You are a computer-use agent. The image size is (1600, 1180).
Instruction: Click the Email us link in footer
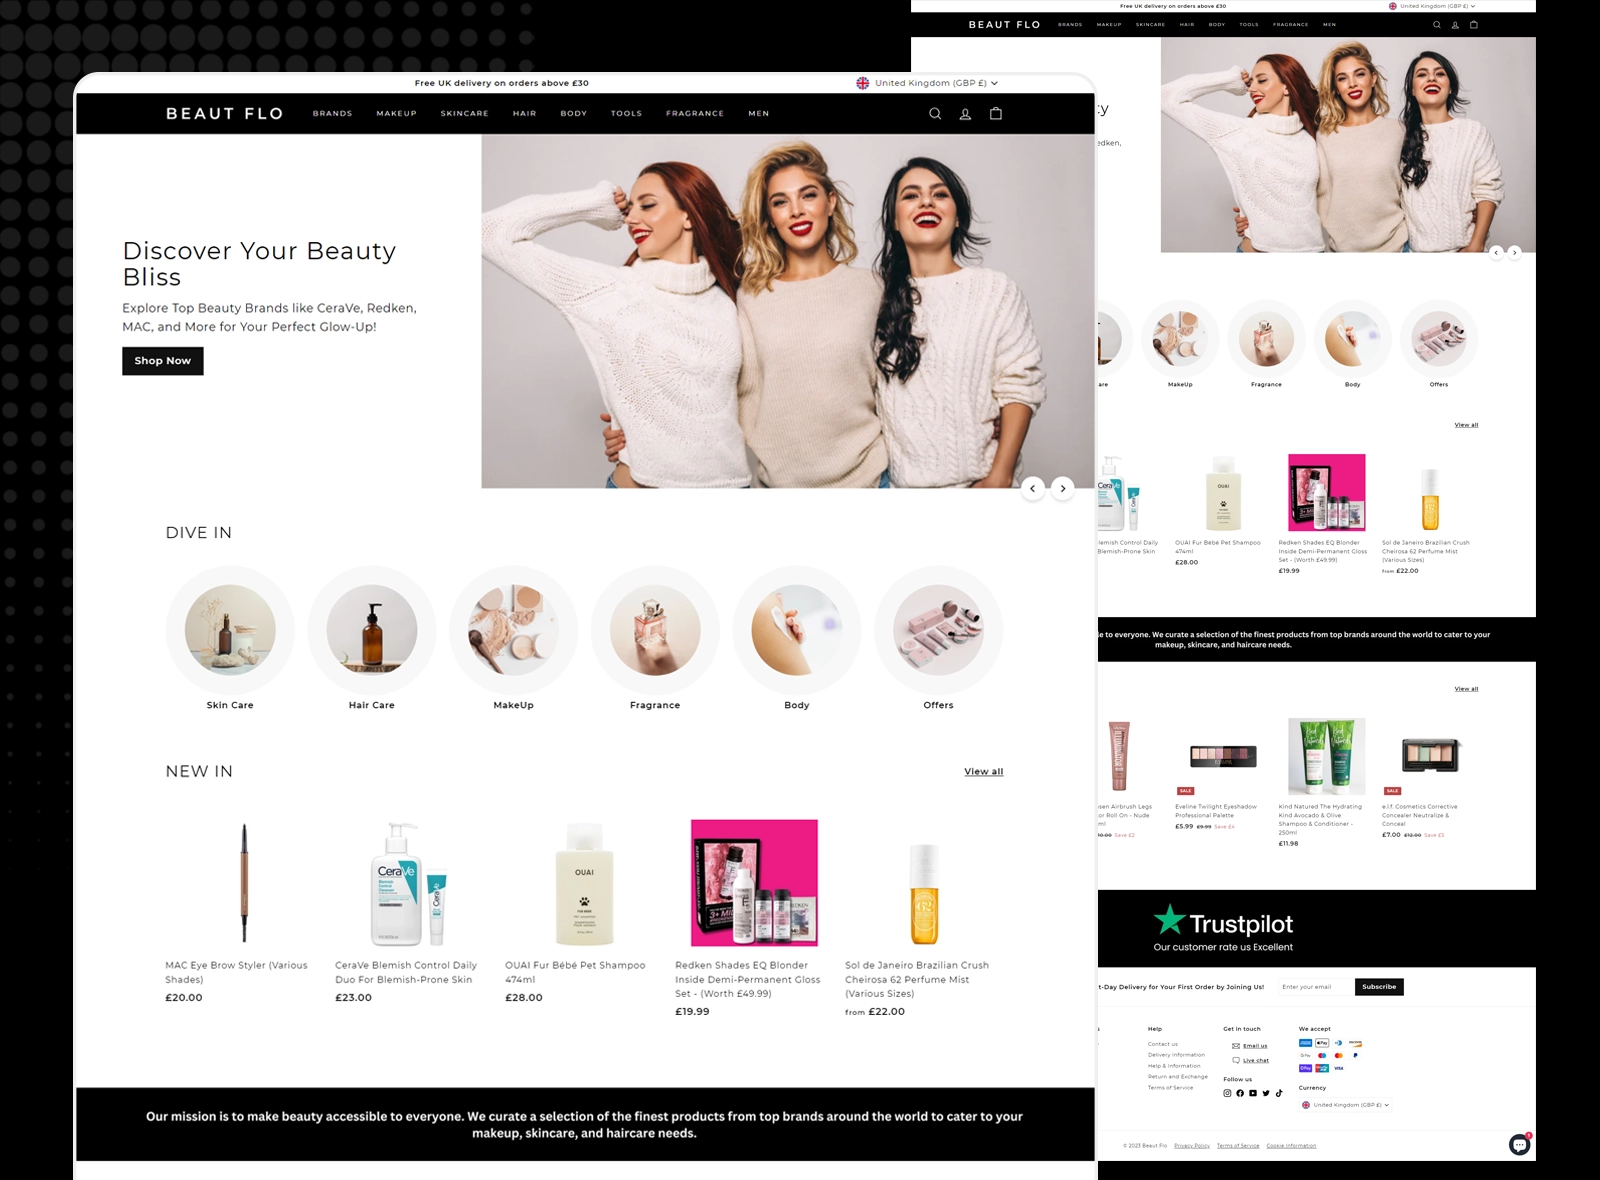[1255, 1046]
